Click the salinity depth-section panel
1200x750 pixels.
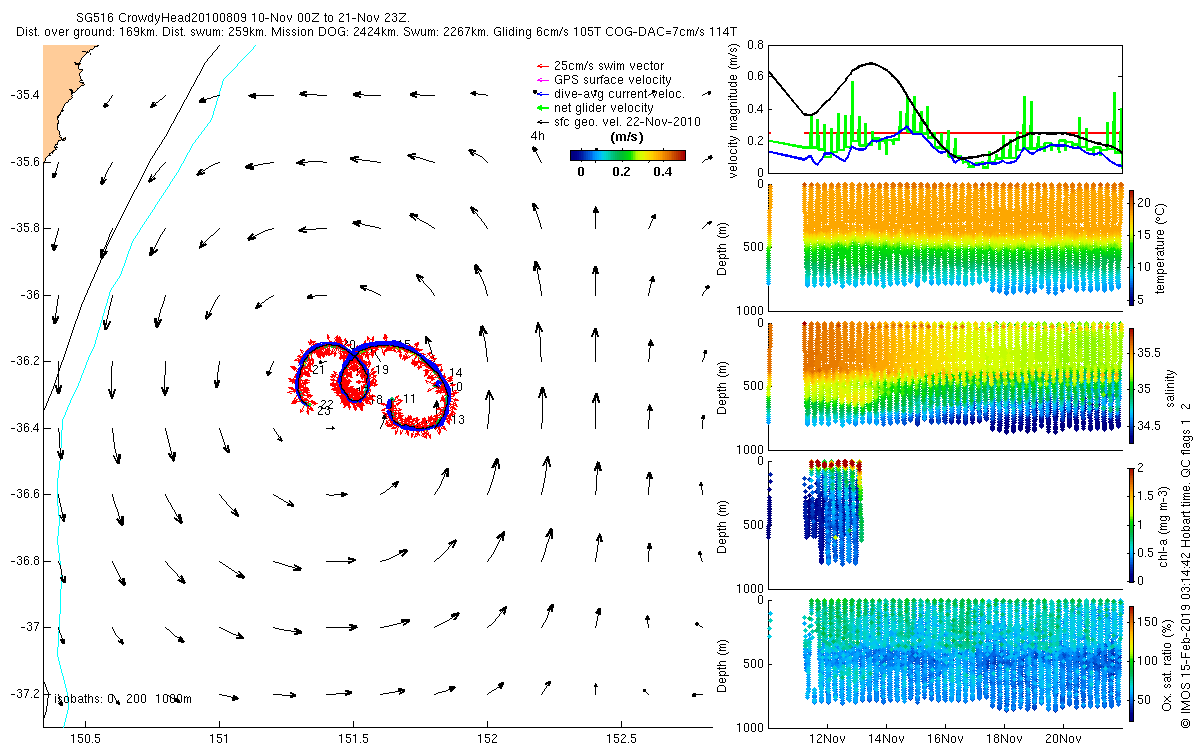point(945,385)
